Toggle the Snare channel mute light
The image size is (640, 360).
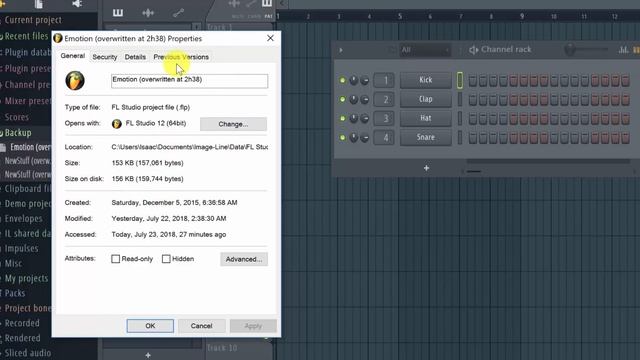point(342,138)
